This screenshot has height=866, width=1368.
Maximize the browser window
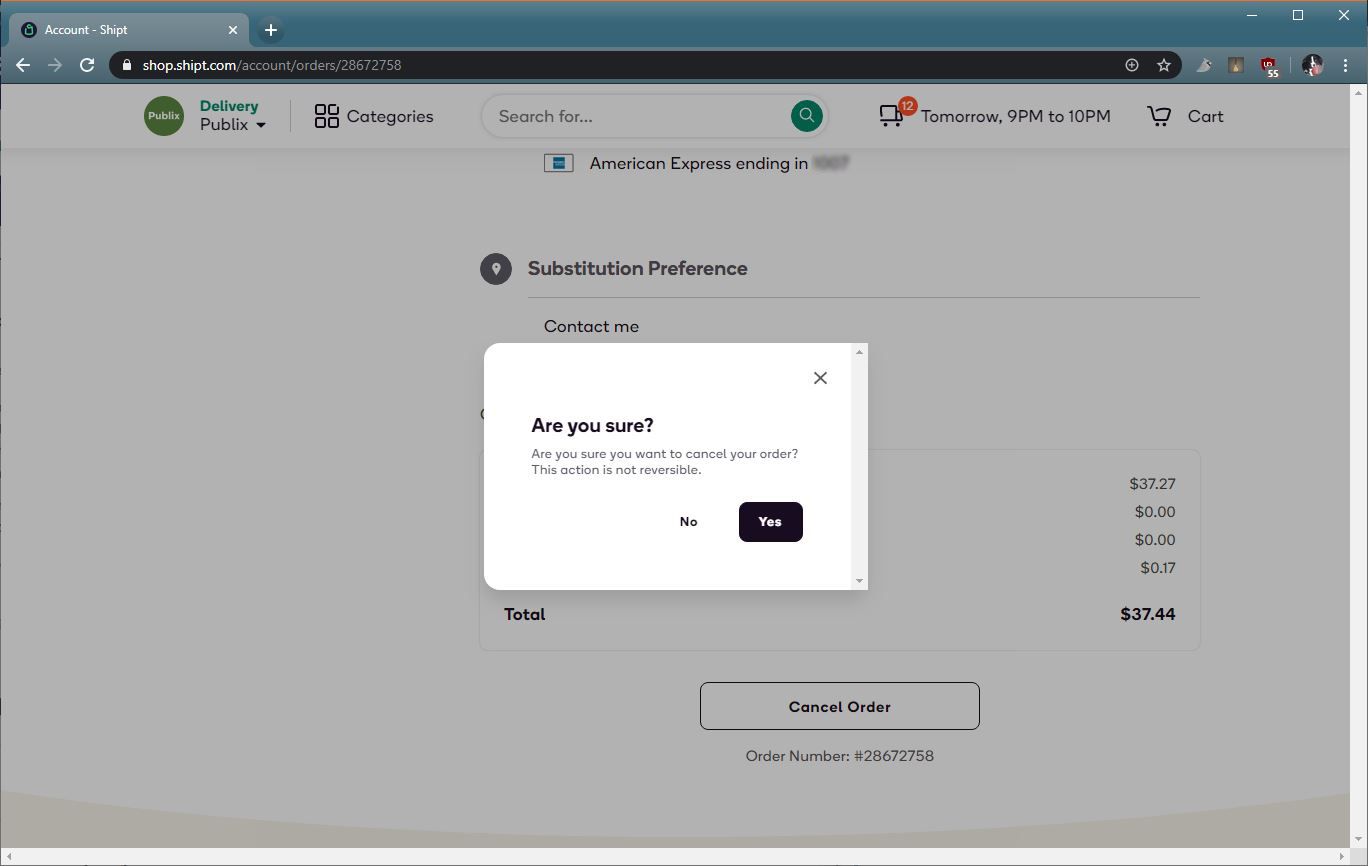[x=1298, y=15]
